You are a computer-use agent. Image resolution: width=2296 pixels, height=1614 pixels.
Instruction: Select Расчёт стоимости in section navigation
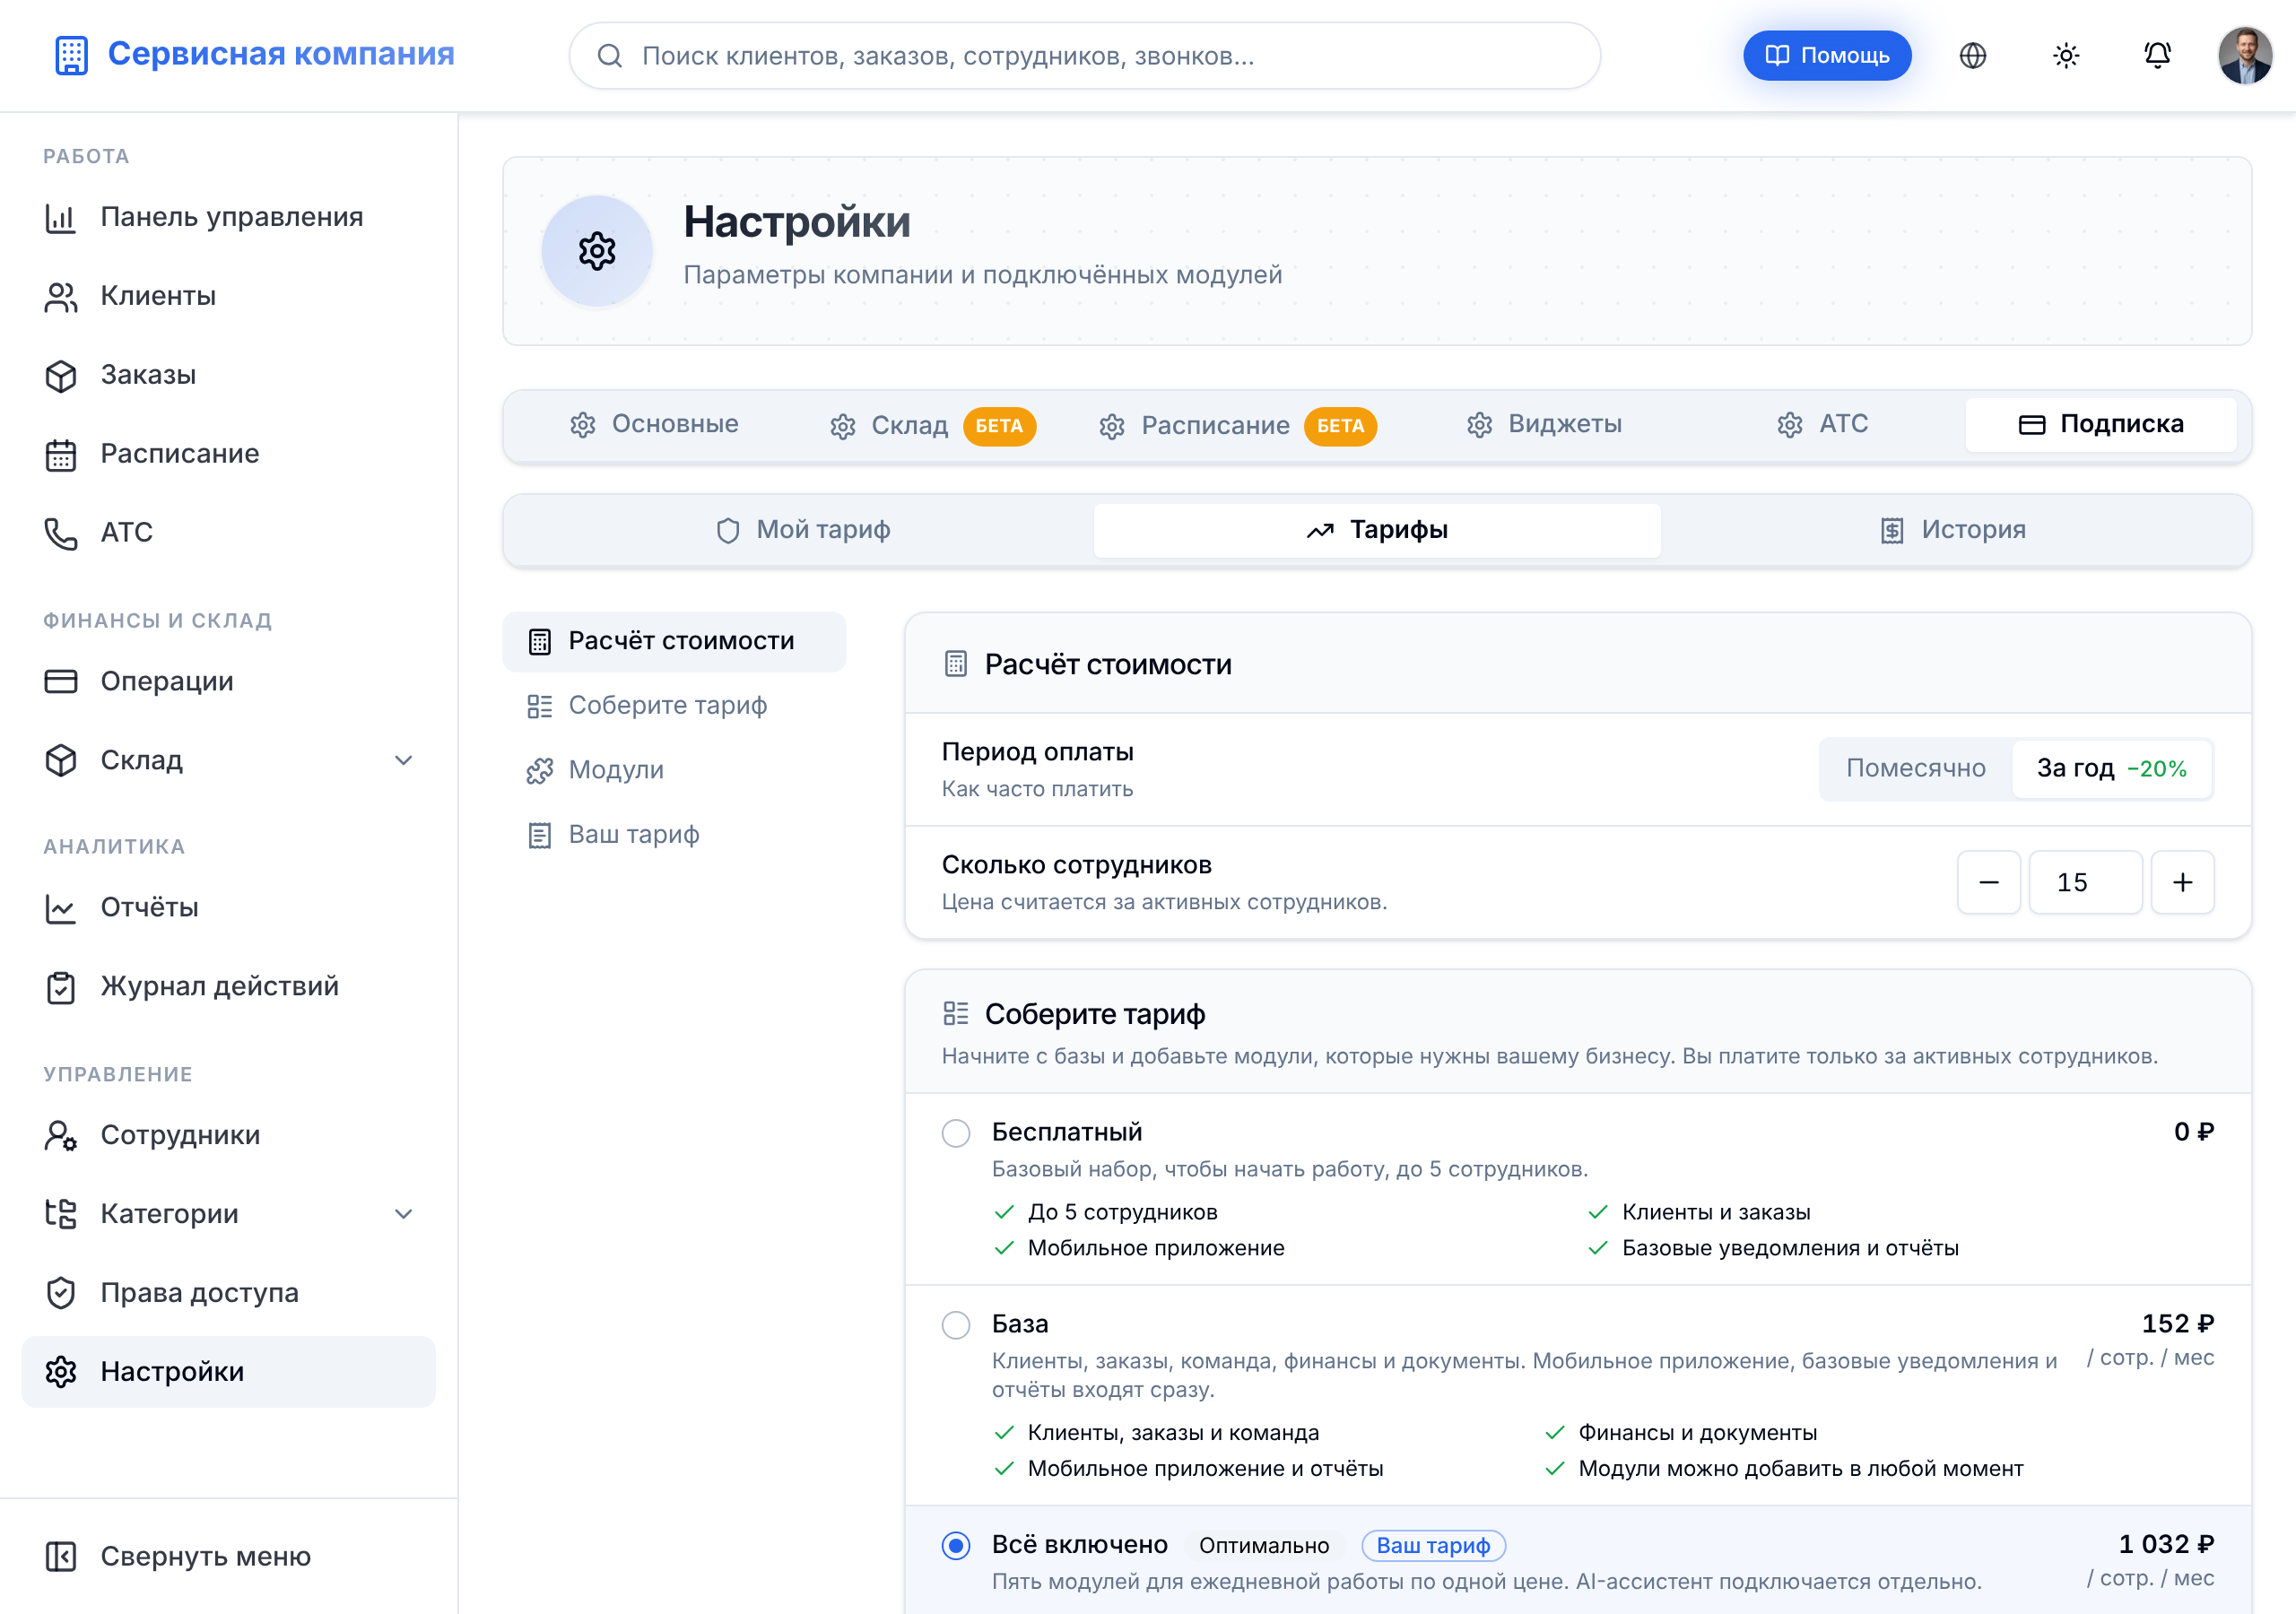coord(674,641)
